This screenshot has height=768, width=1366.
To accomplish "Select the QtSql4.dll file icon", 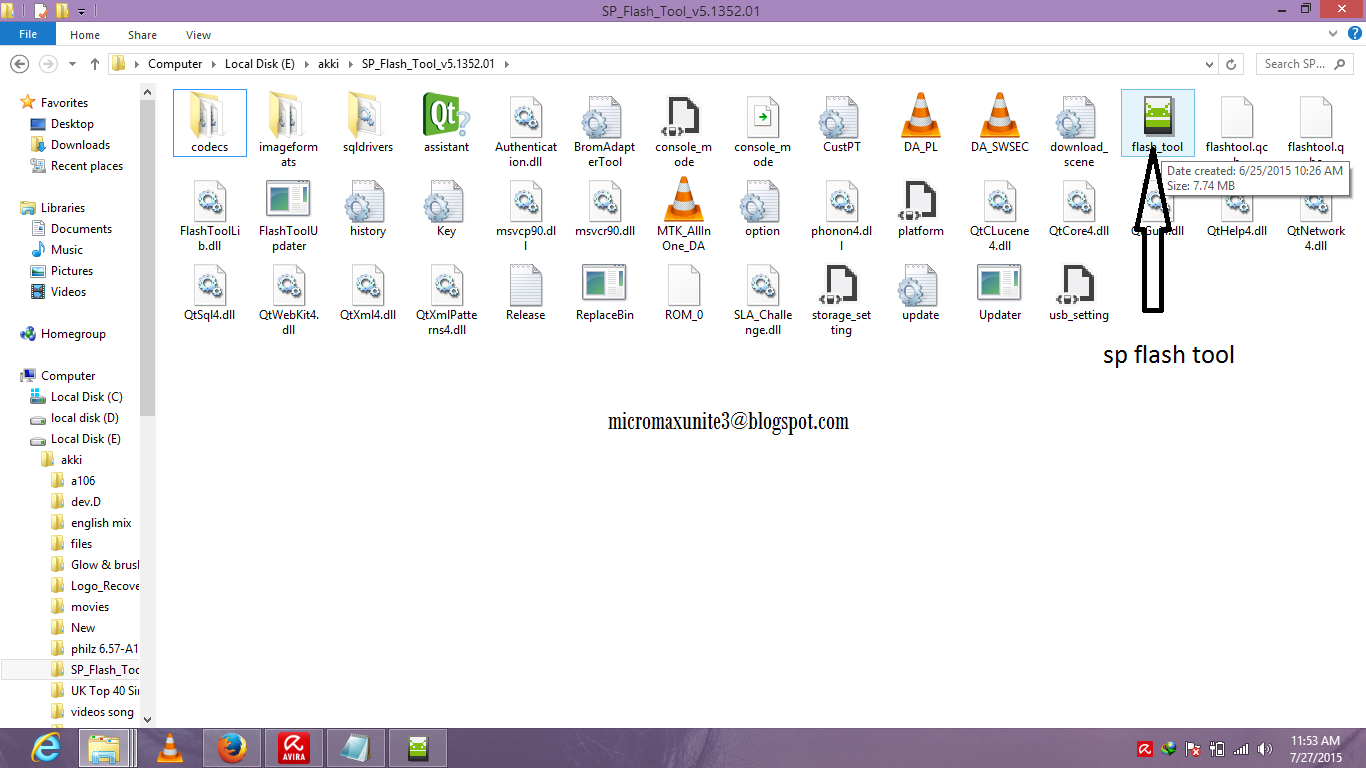I will pos(209,283).
